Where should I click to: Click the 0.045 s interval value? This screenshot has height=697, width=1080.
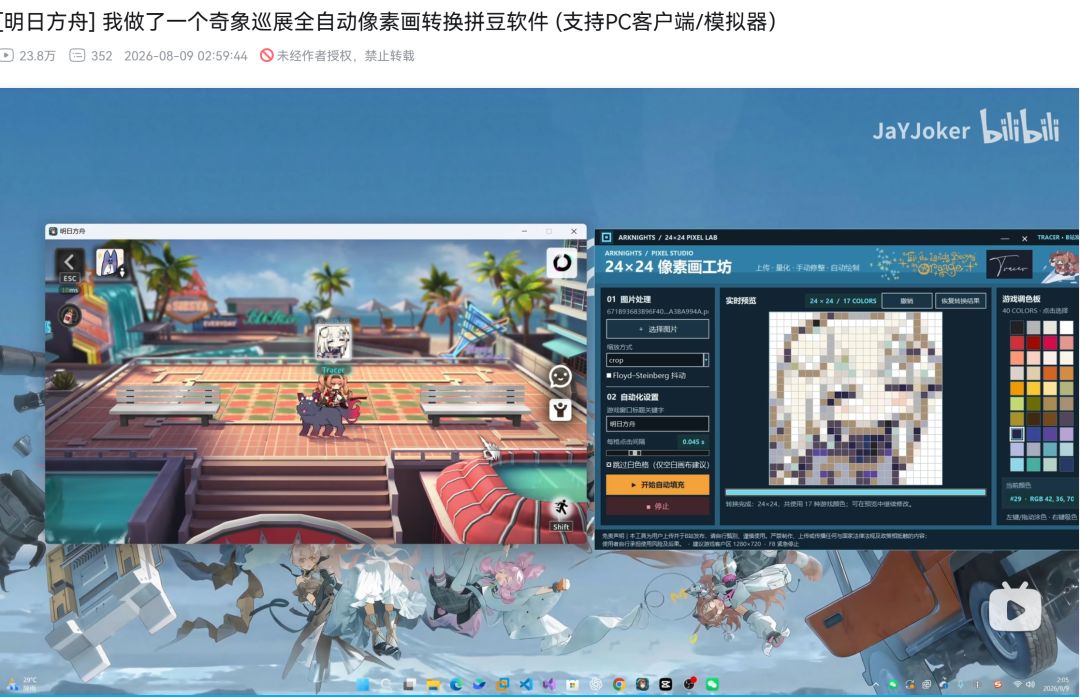[x=693, y=441]
